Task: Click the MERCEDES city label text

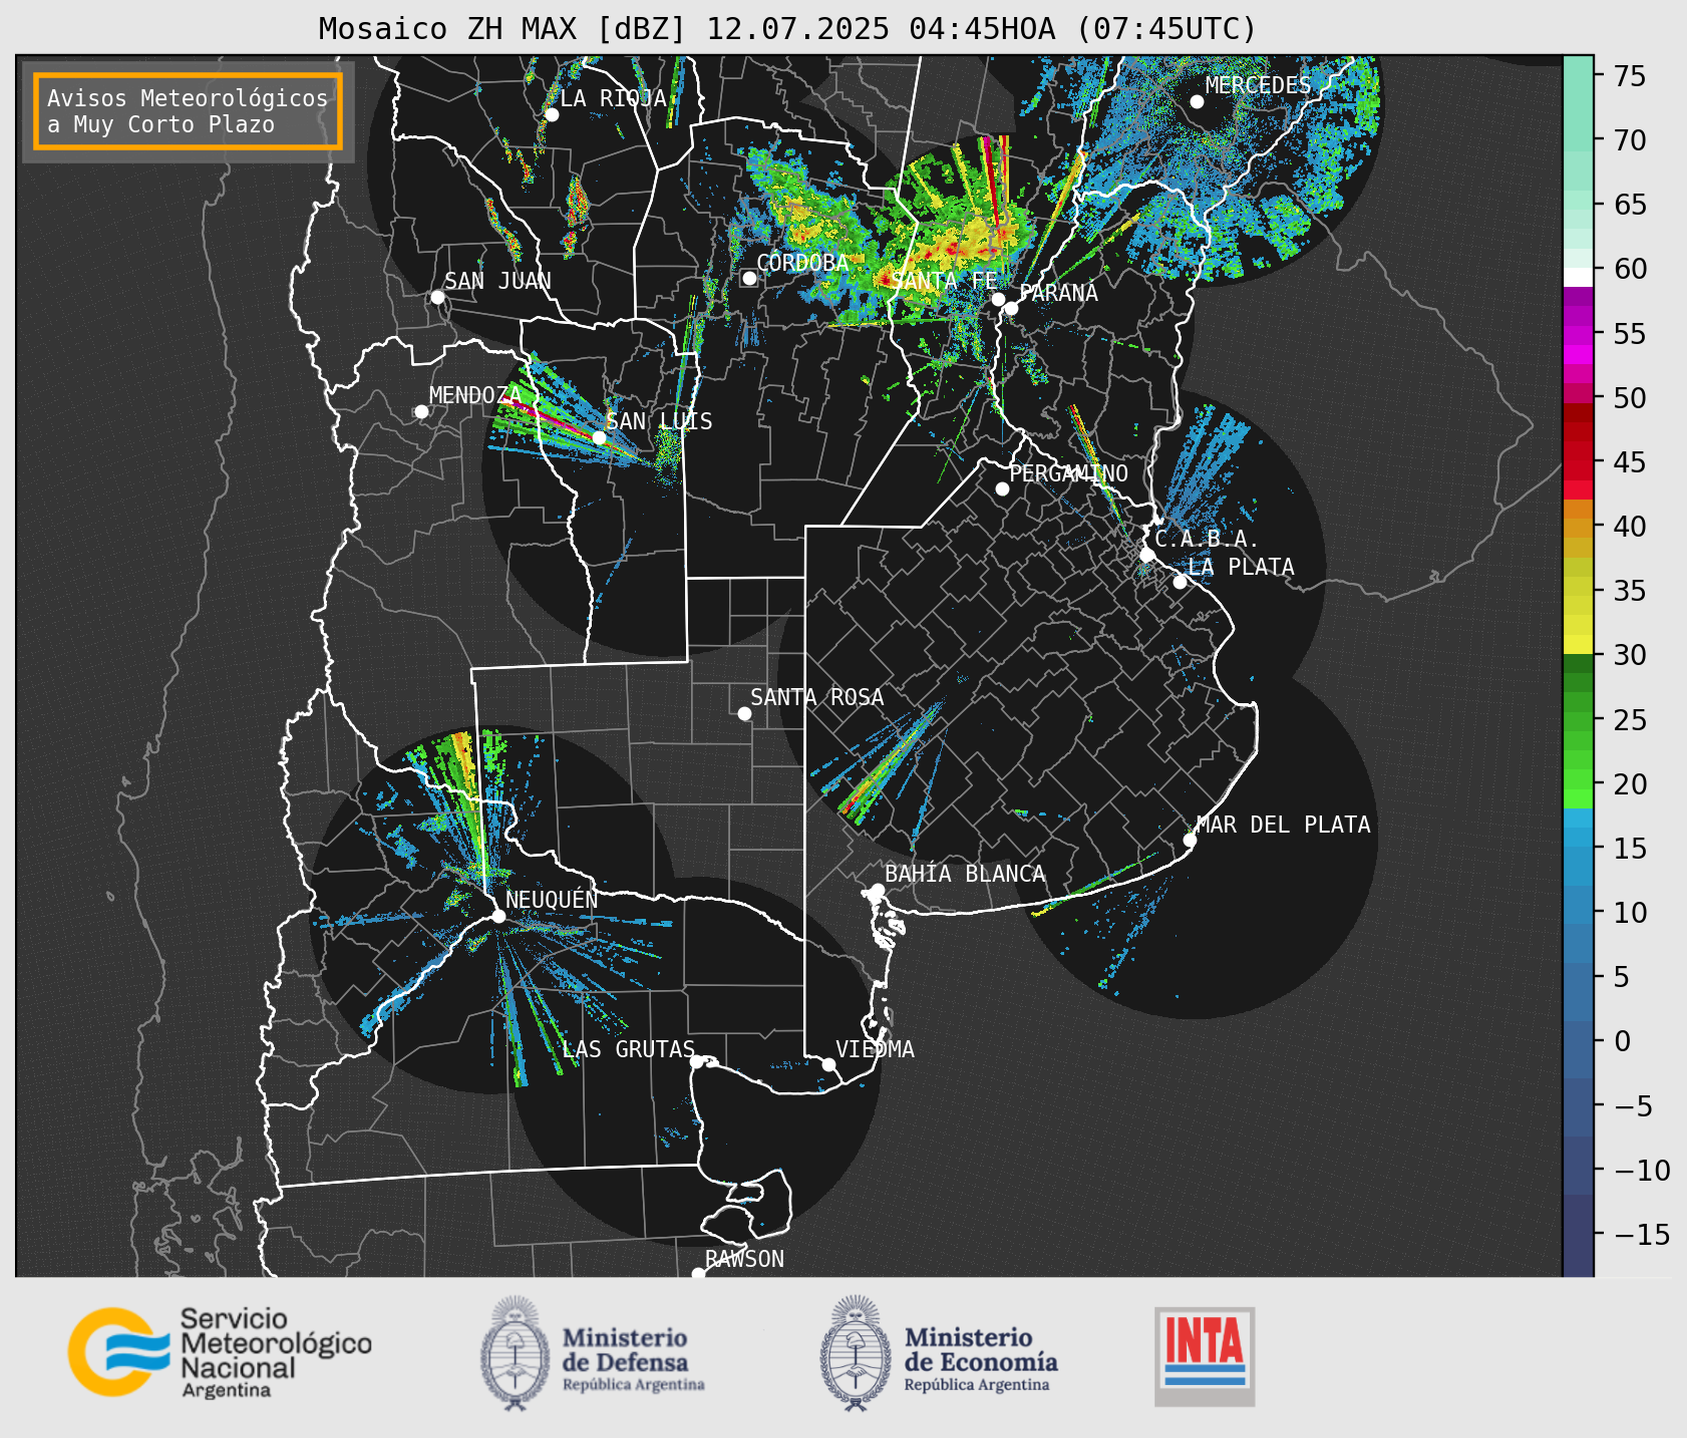Action: coord(1258,85)
